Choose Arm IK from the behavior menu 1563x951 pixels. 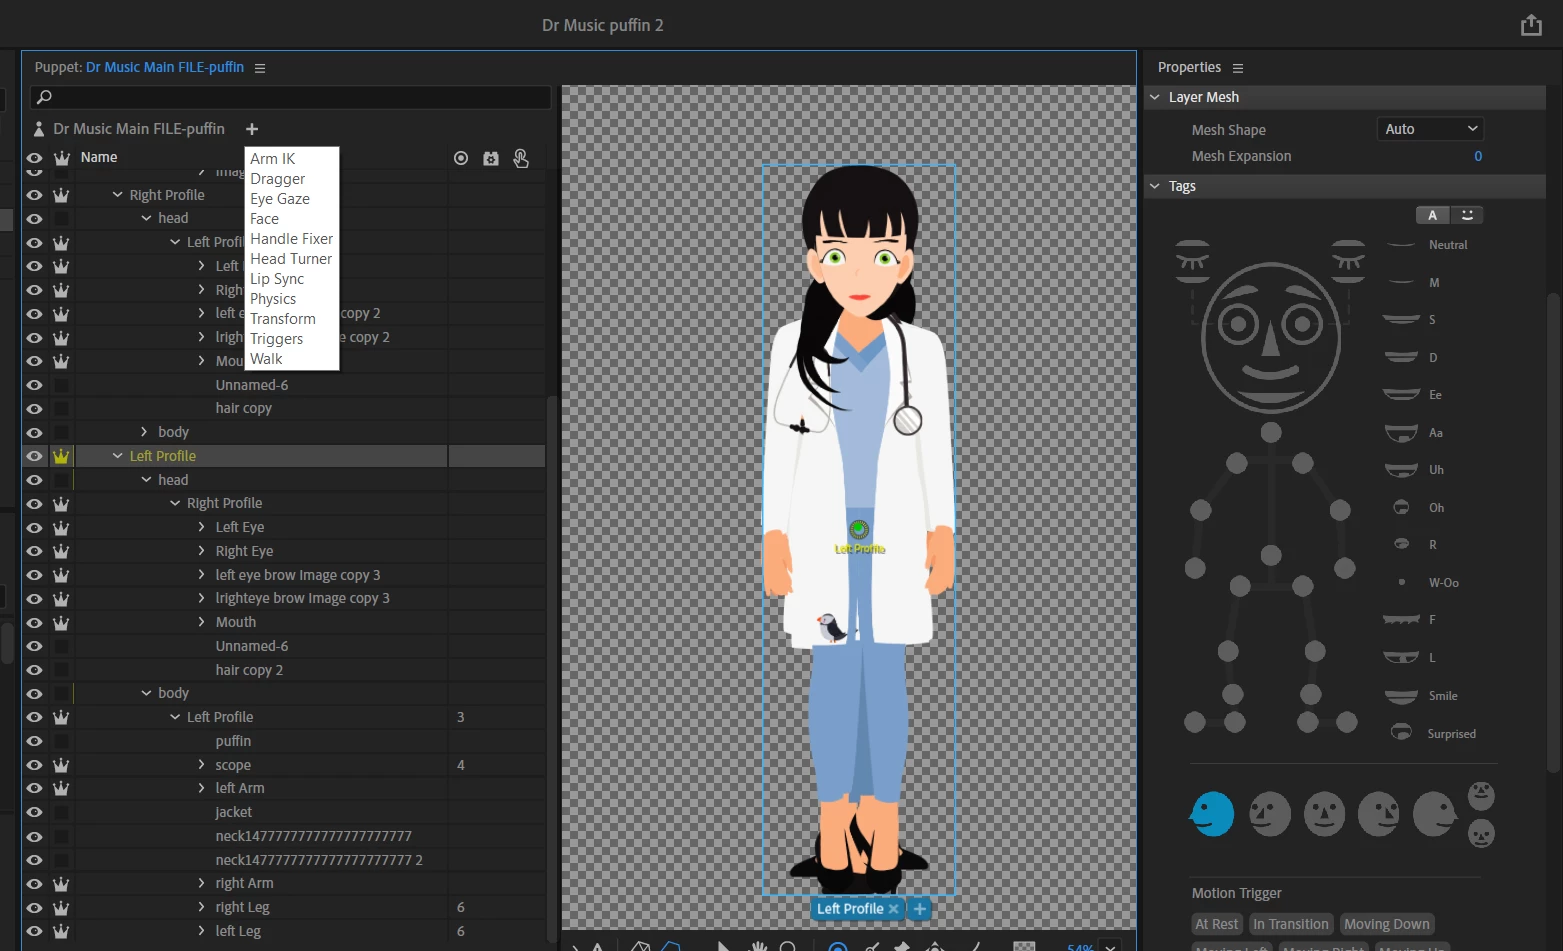(x=273, y=159)
